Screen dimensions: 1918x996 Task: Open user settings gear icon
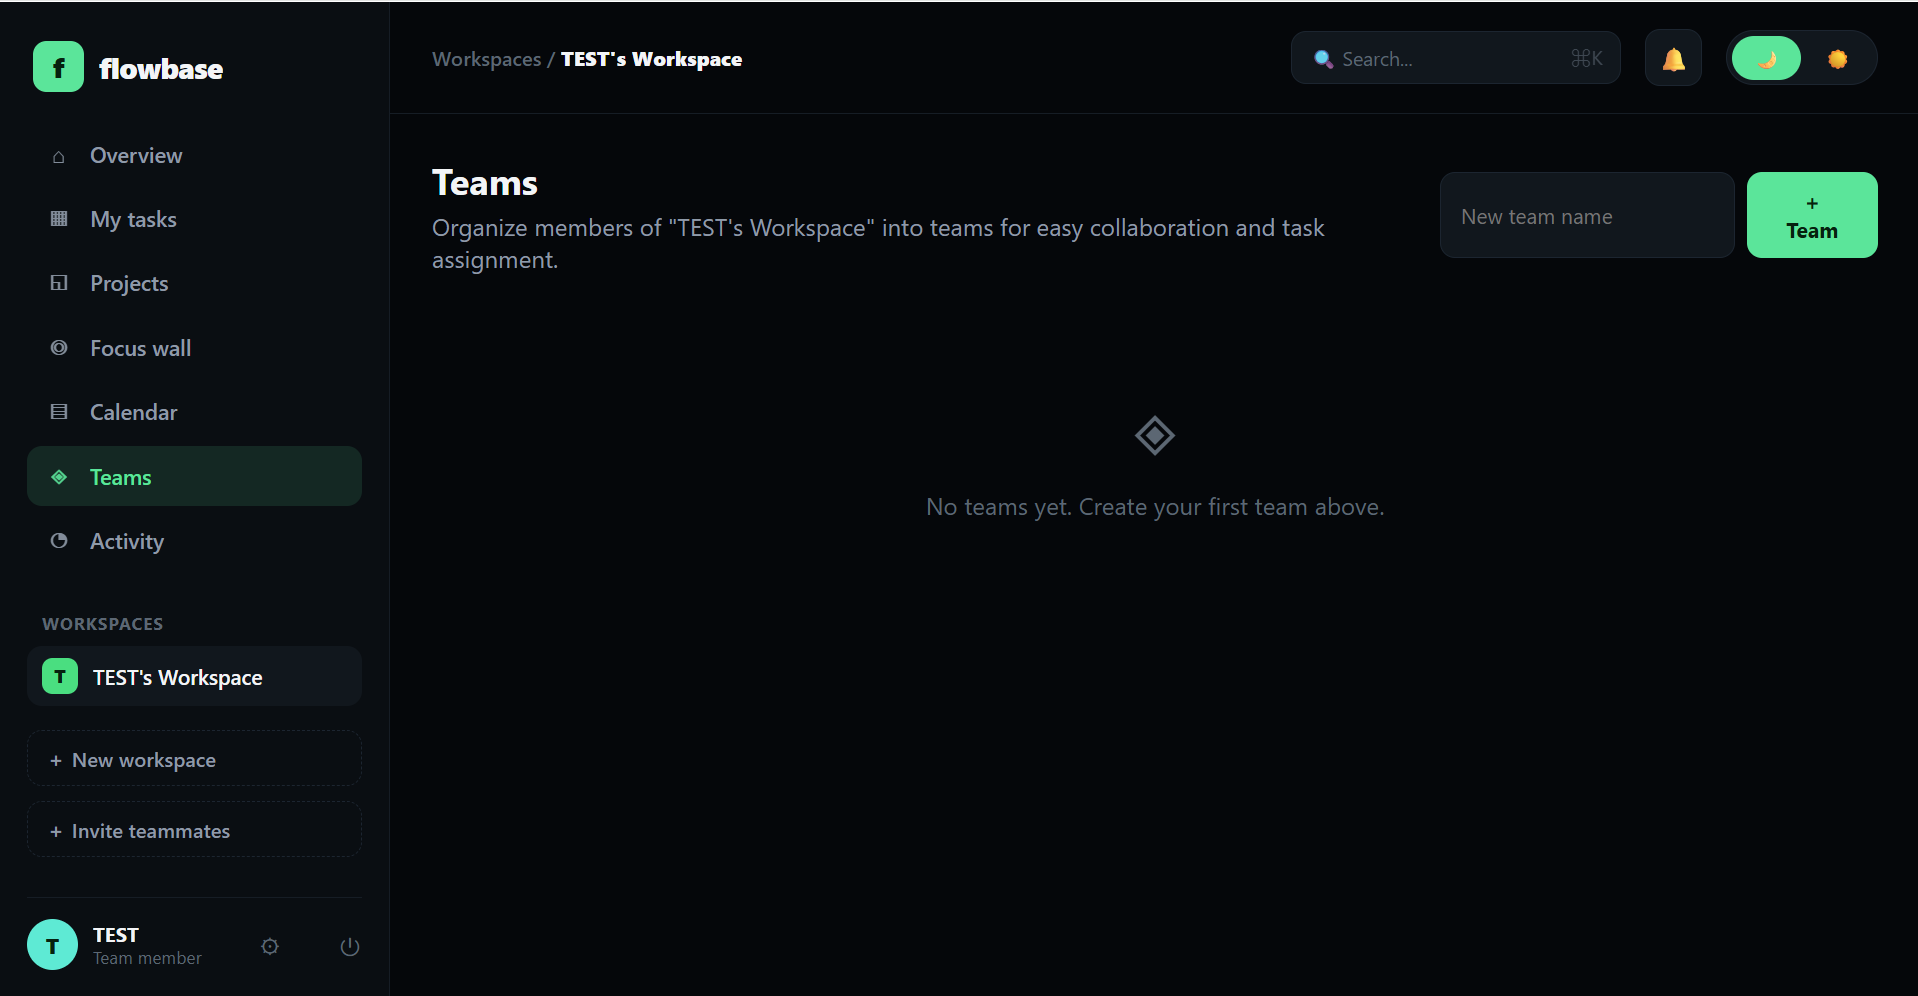(x=270, y=946)
